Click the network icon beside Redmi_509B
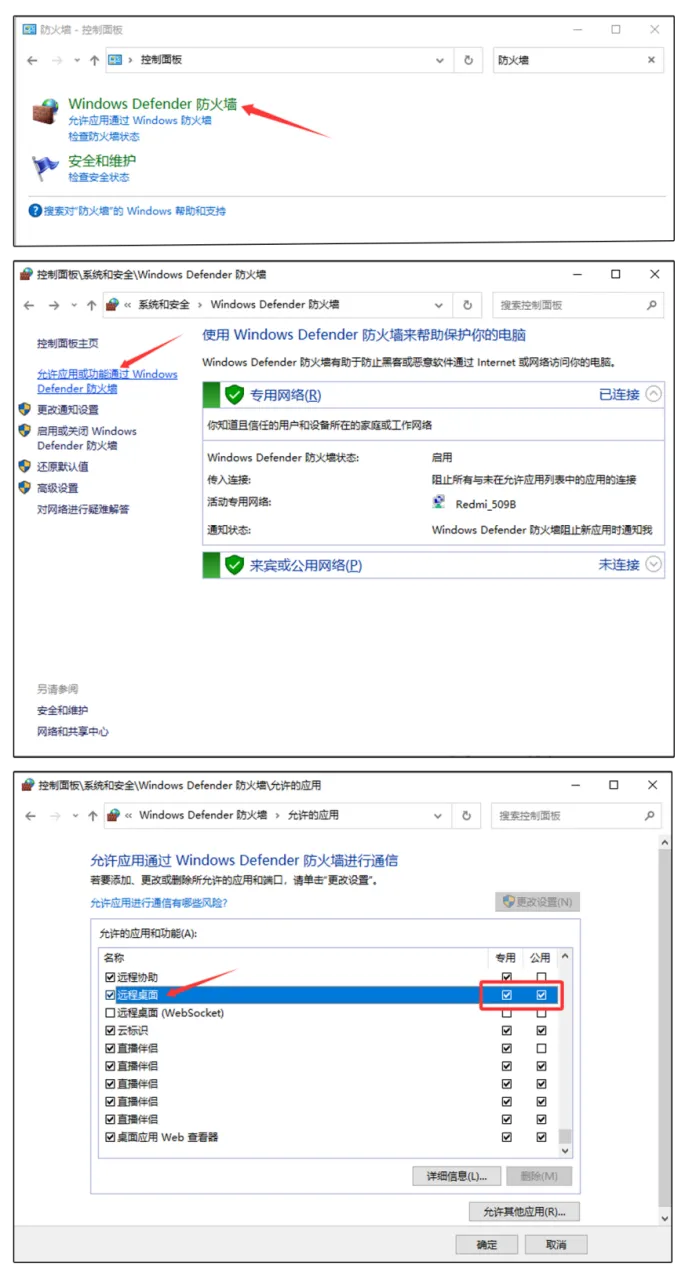This screenshot has width=685, height=1280. (x=440, y=503)
